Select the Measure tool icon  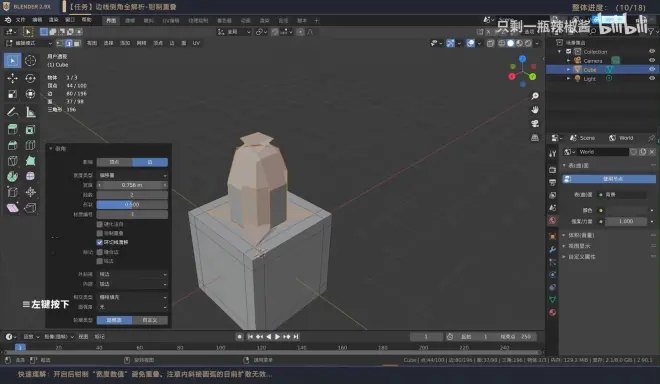pyautogui.click(x=30, y=112)
